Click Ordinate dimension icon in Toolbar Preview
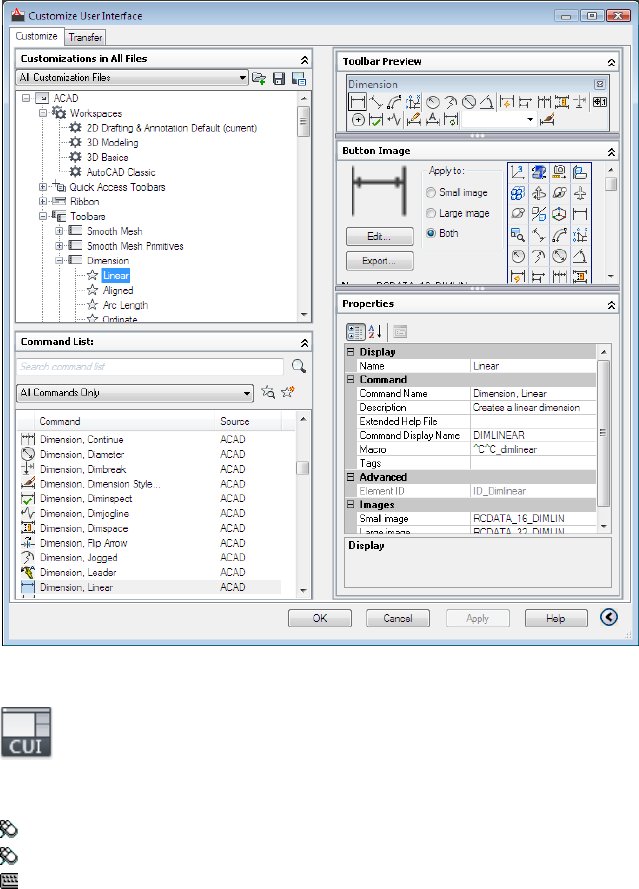639x889 pixels. click(x=413, y=102)
